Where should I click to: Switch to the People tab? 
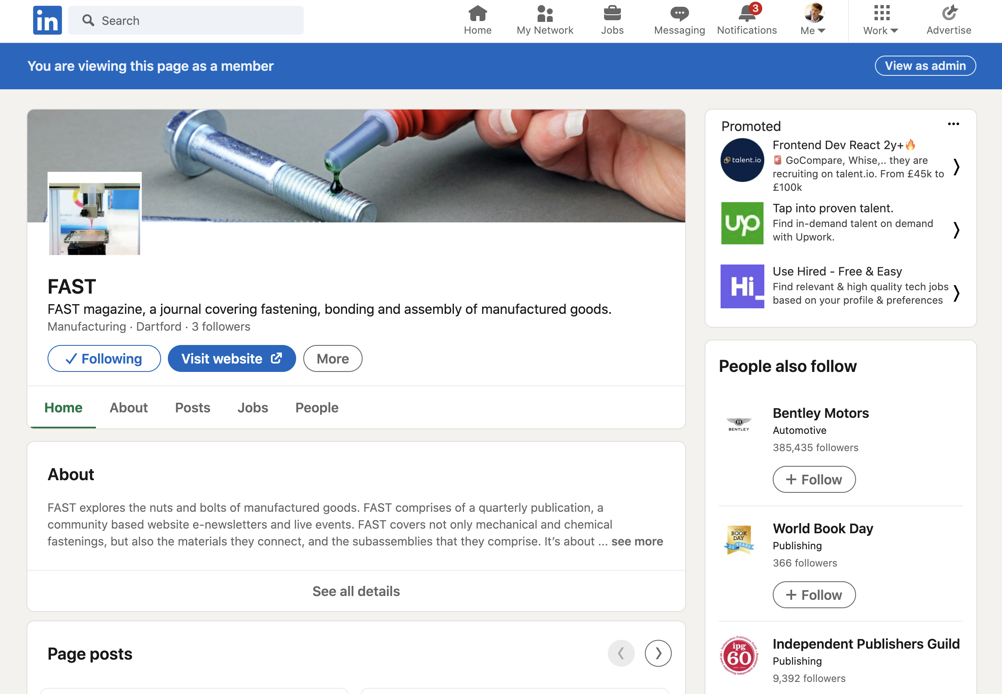pos(317,408)
